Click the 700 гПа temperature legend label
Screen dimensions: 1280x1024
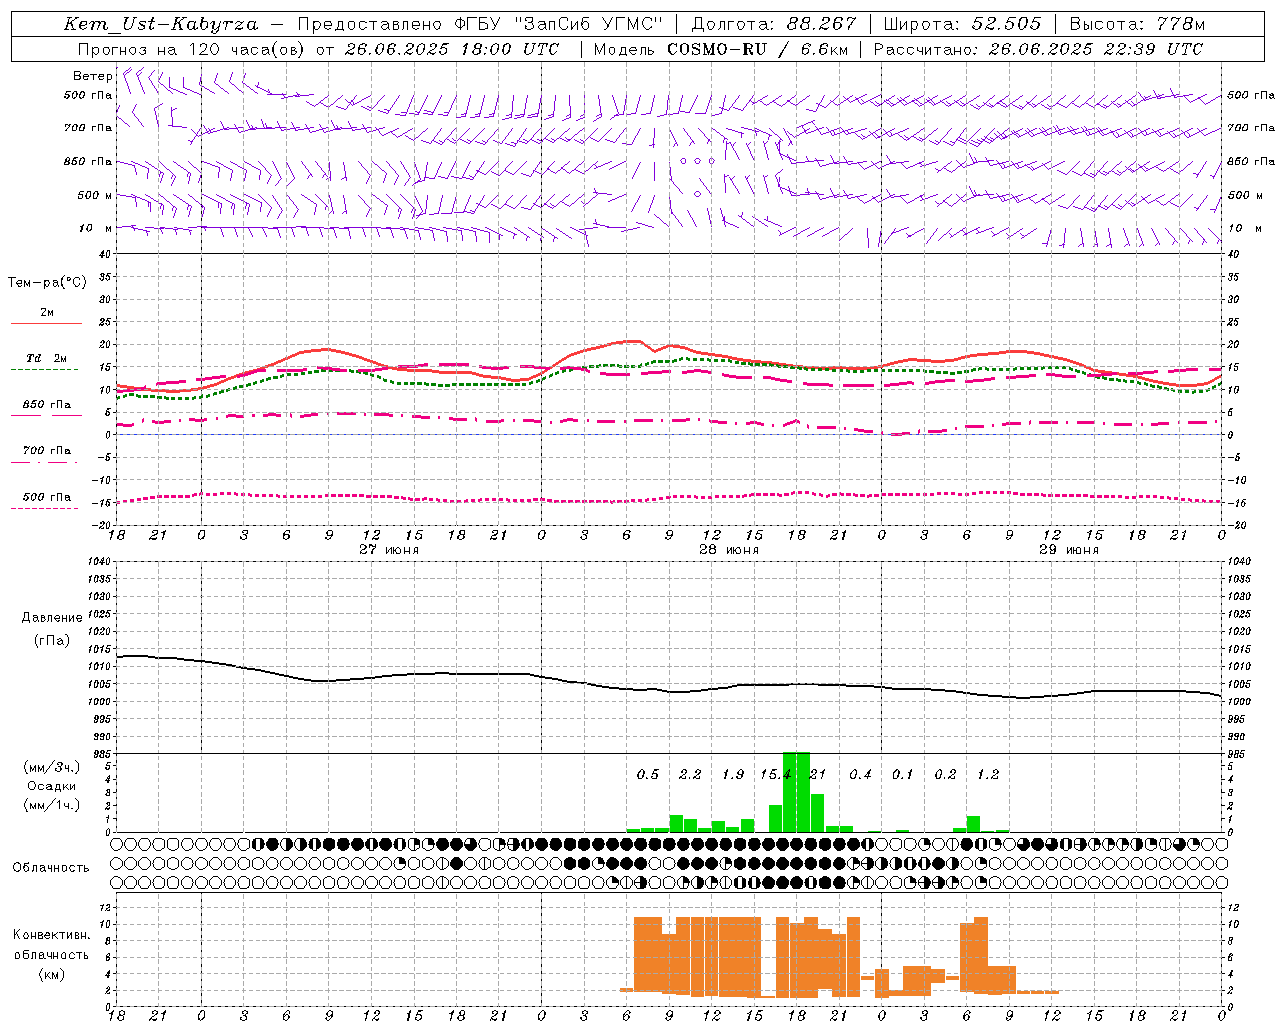coord(47,451)
